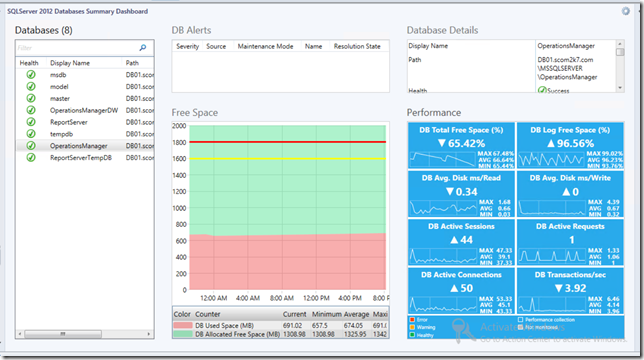Click the yellow Warning legend swatch
644x360 pixels.
point(412,327)
